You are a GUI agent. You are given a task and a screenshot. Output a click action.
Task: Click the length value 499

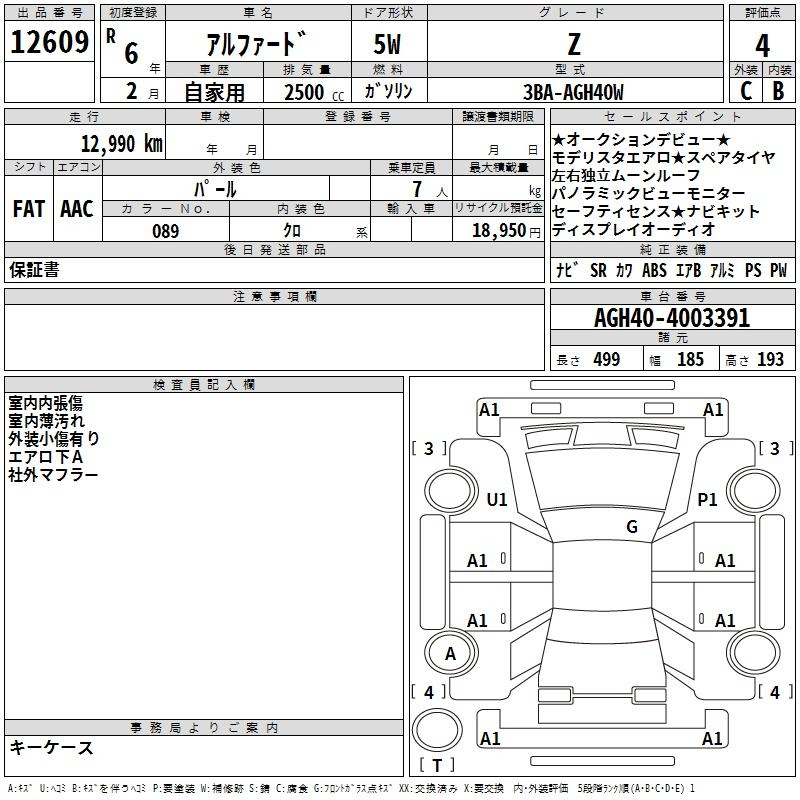[607, 359]
